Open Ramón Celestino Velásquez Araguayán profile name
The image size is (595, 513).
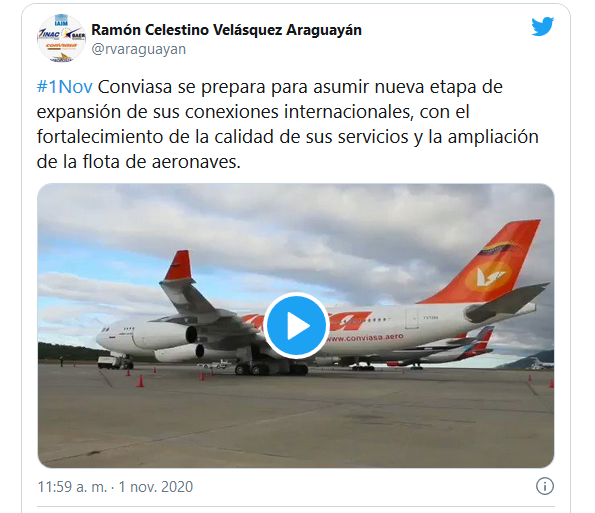[x=227, y=30]
